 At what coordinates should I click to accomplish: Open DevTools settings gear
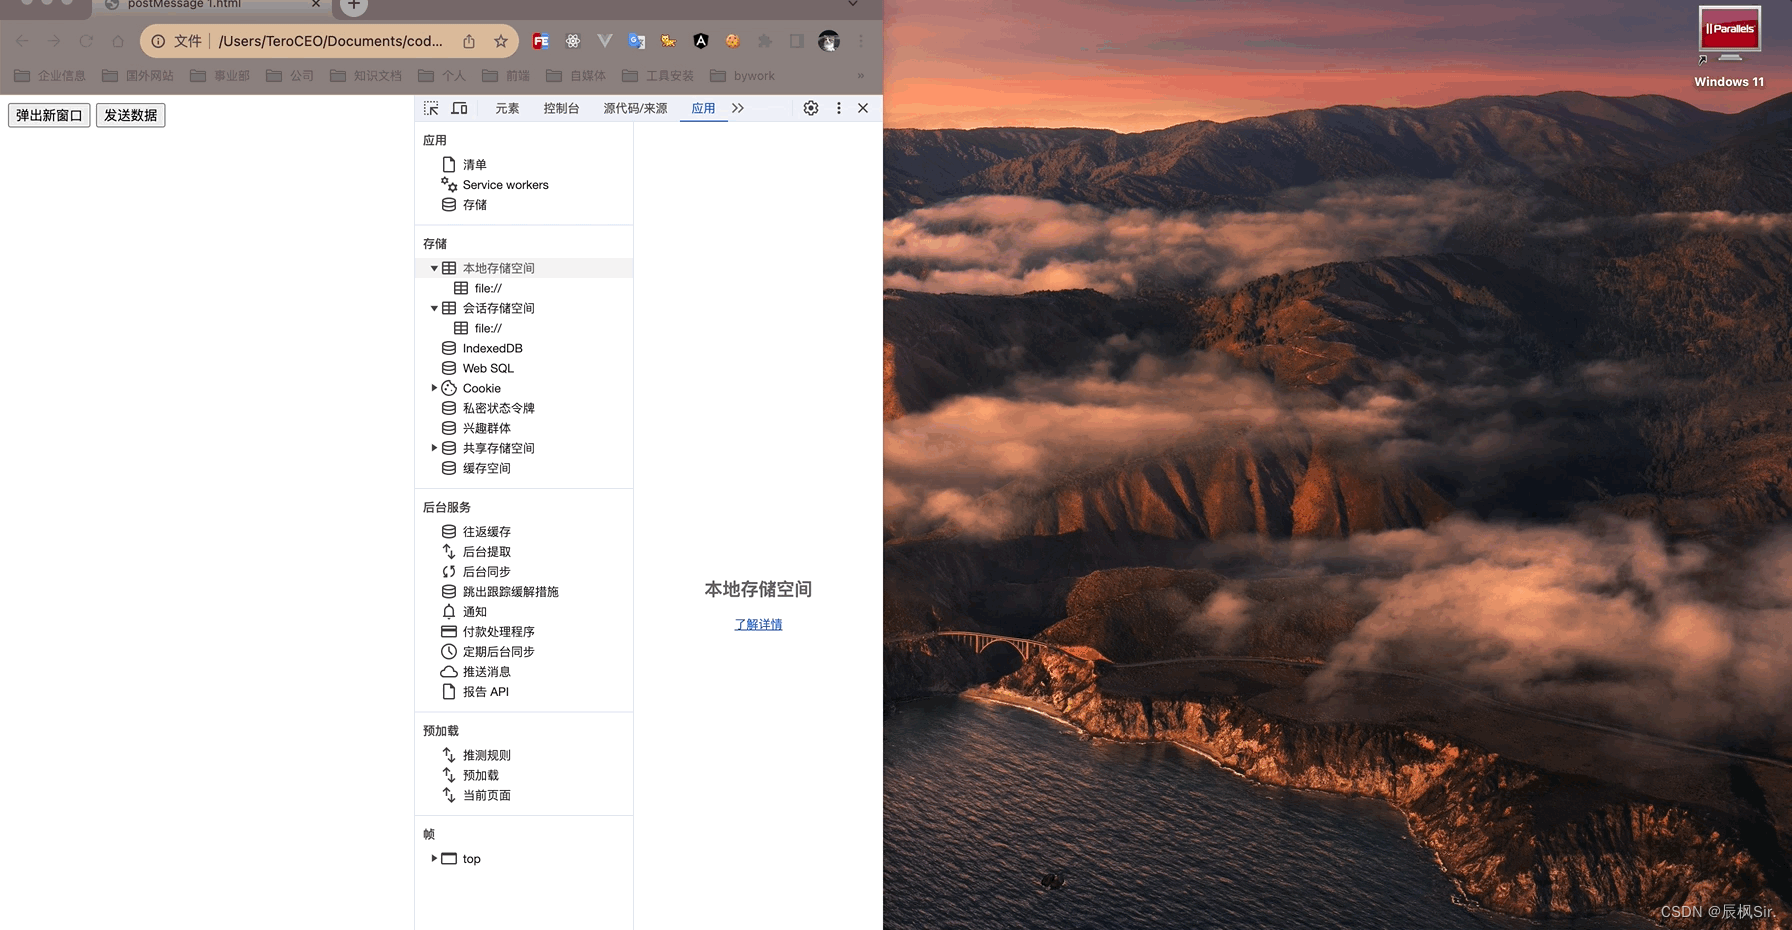click(811, 108)
